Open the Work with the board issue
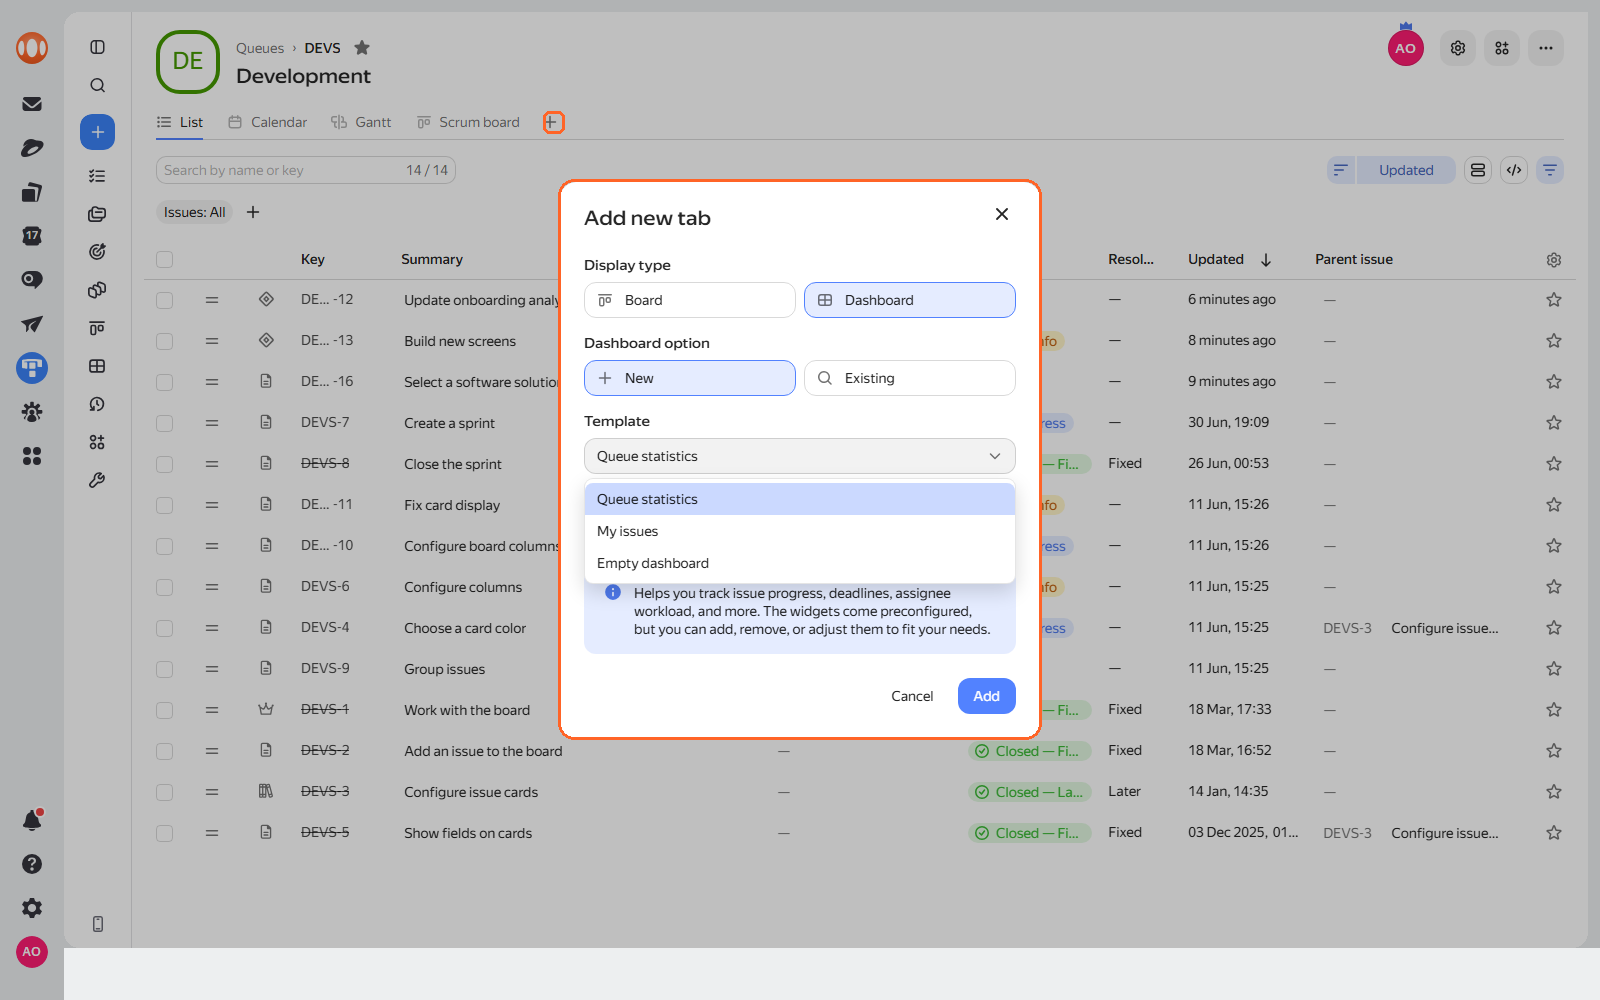The width and height of the screenshot is (1600, 1000). [467, 710]
